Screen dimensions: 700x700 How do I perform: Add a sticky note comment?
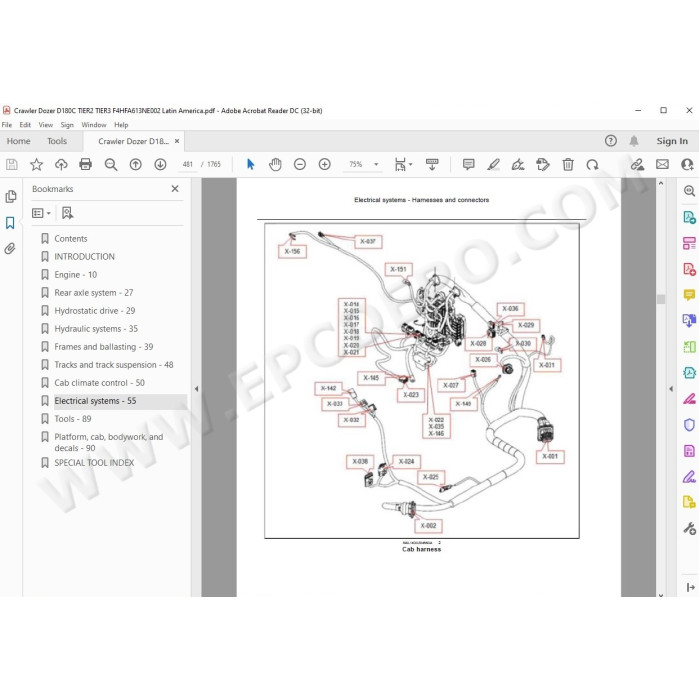click(x=468, y=165)
